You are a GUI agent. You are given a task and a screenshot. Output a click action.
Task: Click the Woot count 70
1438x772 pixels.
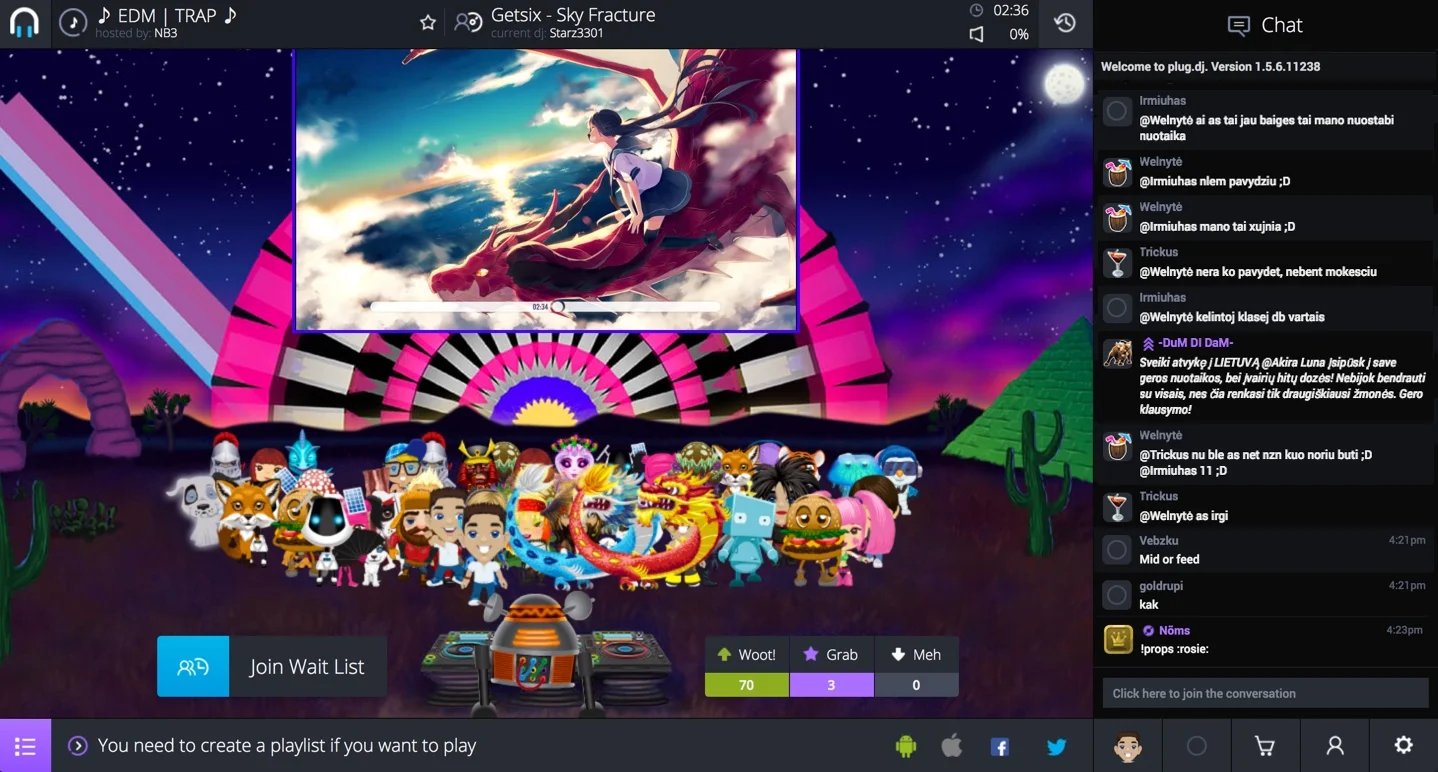click(747, 685)
